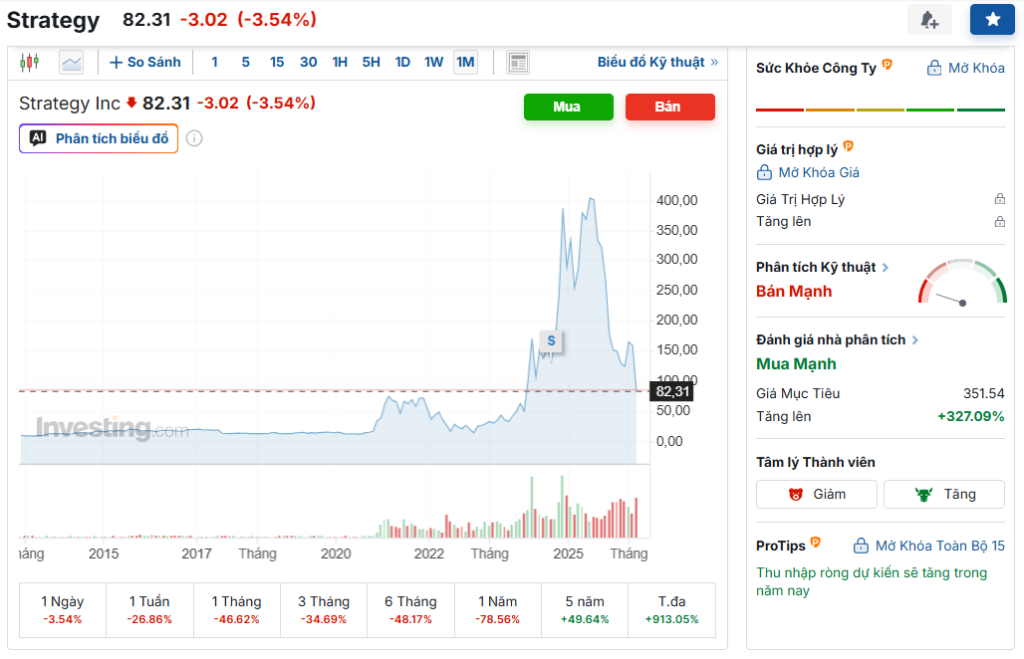Click the company health color bar

coord(880,110)
